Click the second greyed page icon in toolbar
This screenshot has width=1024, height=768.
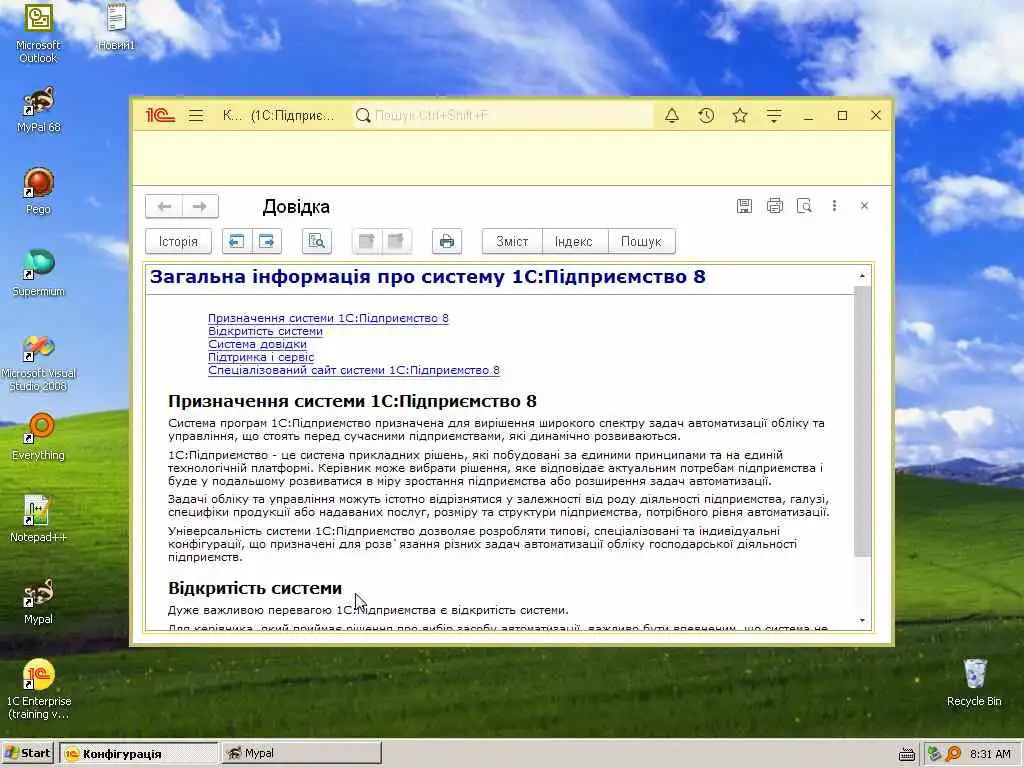click(396, 242)
